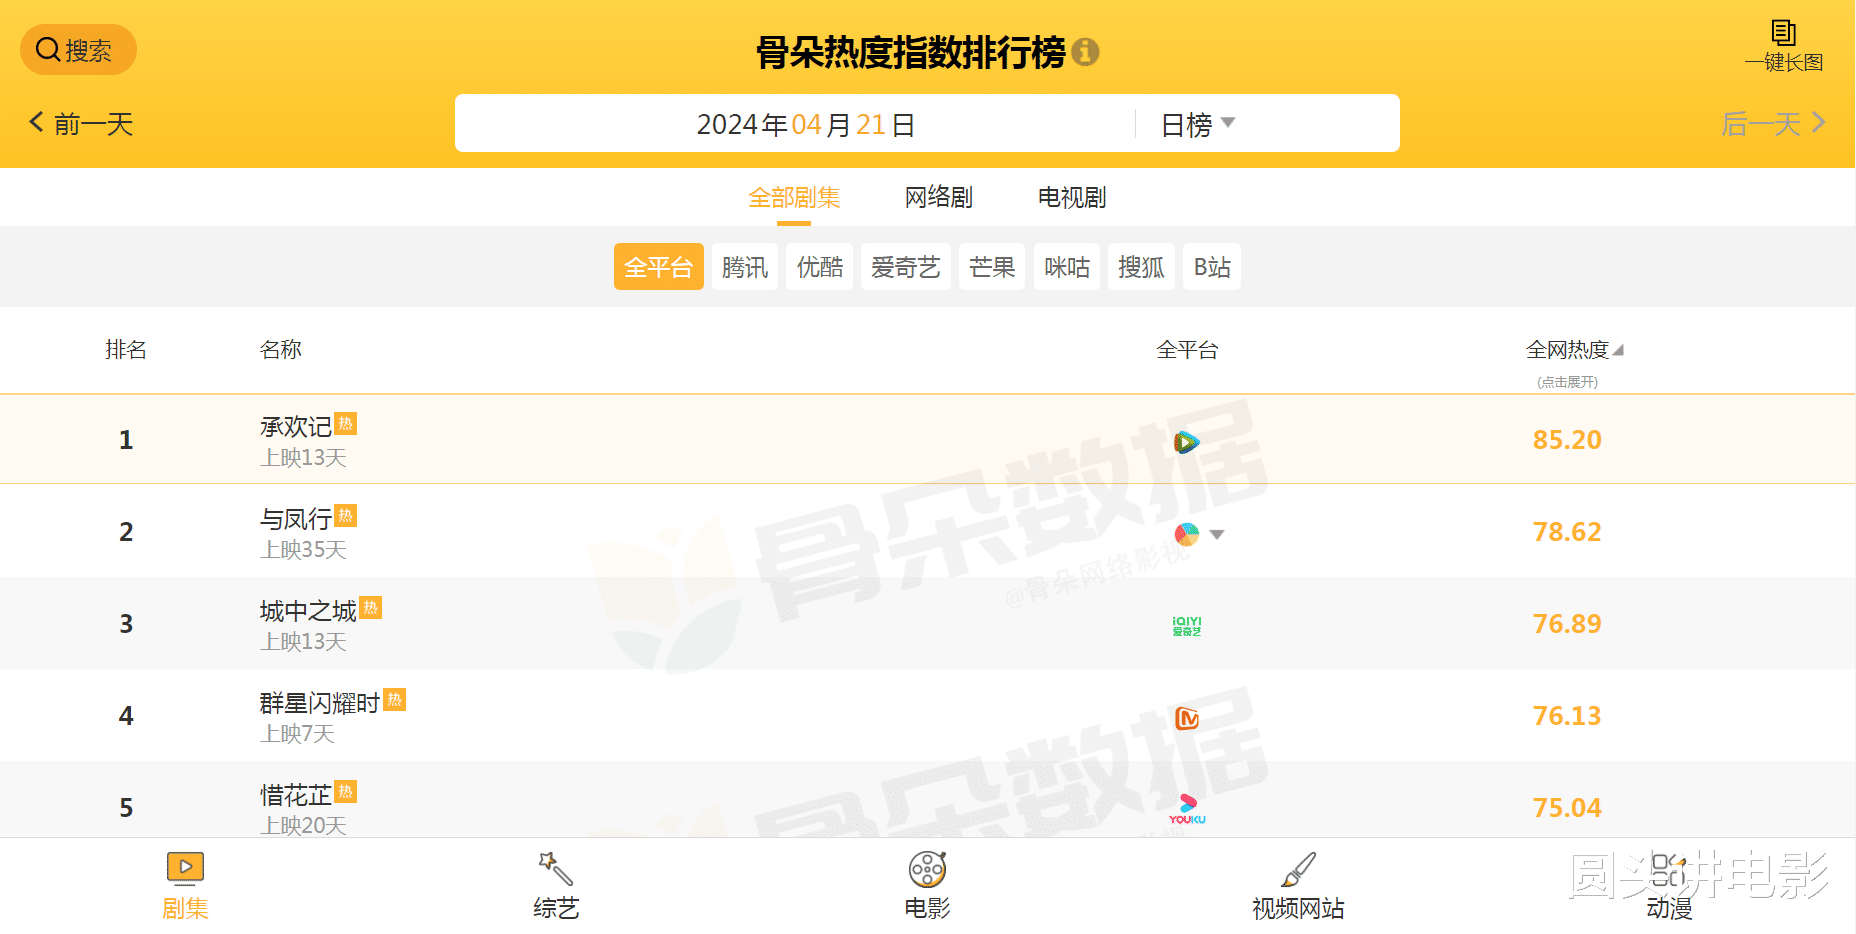1856x934 pixels.
Task: Click the heat value 76.89
Action: pos(1567,624)
